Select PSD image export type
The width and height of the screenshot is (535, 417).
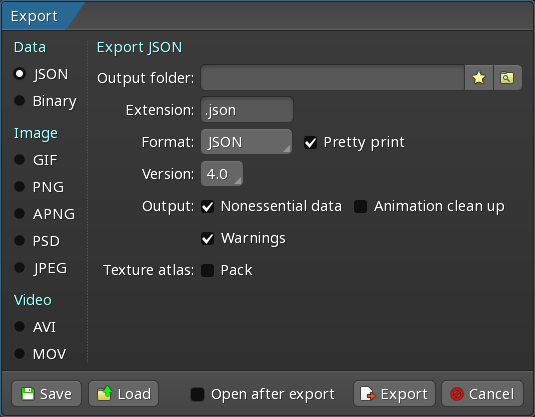pyautogui.click(x=37, y=241)
